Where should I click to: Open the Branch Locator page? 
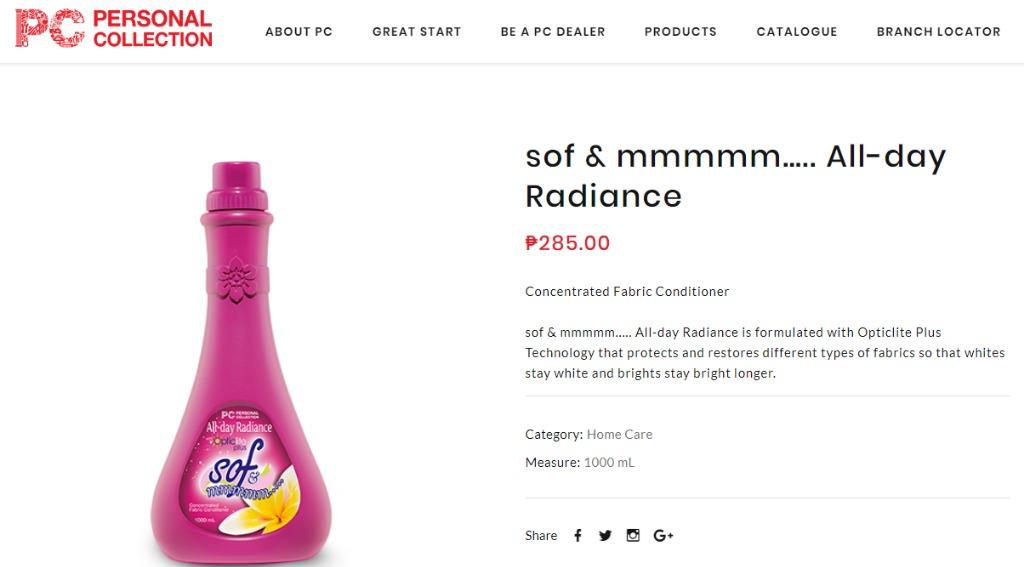(x=939, y=32)
